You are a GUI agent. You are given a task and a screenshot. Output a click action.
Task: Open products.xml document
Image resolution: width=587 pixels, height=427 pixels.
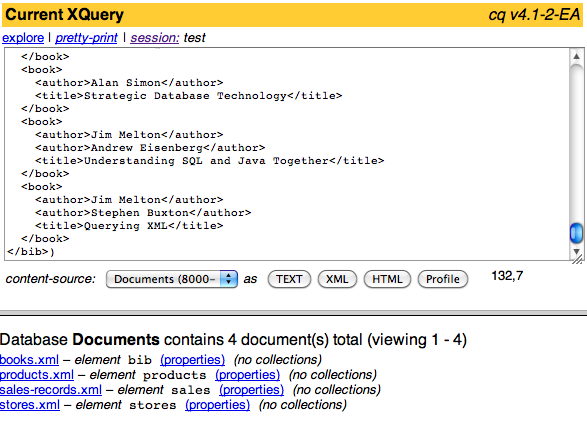[x=37, y=375]
